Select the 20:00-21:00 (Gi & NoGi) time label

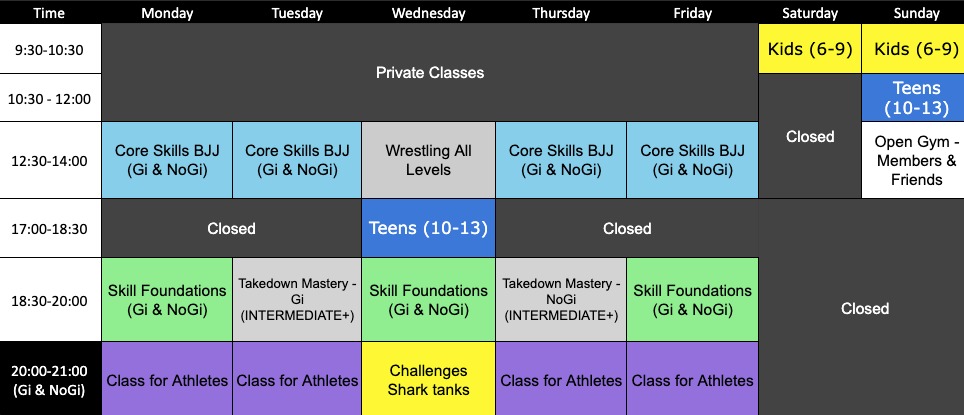coord(51,379)
